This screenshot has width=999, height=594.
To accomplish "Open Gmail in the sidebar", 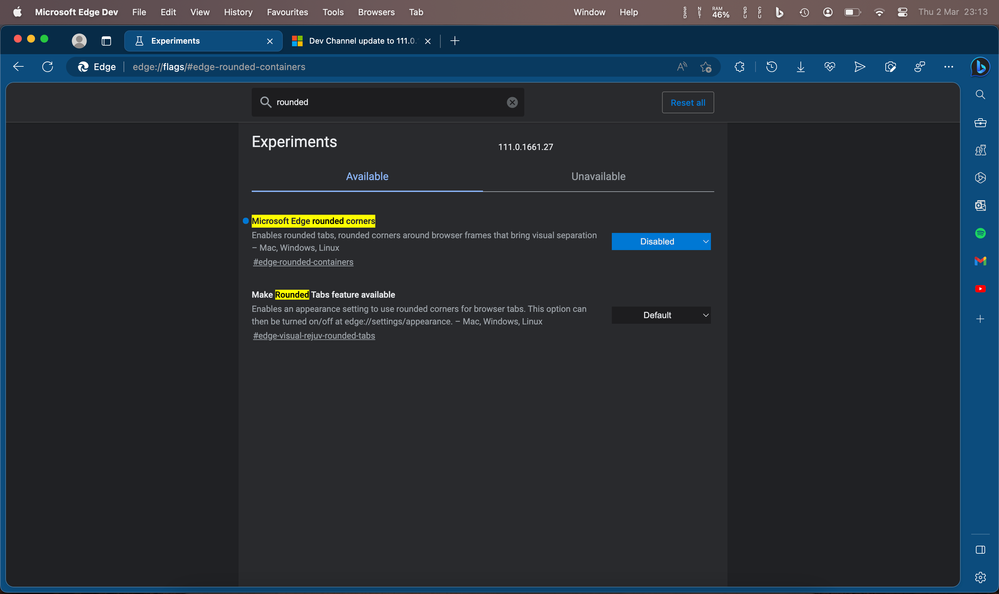I will pos(980,261).
